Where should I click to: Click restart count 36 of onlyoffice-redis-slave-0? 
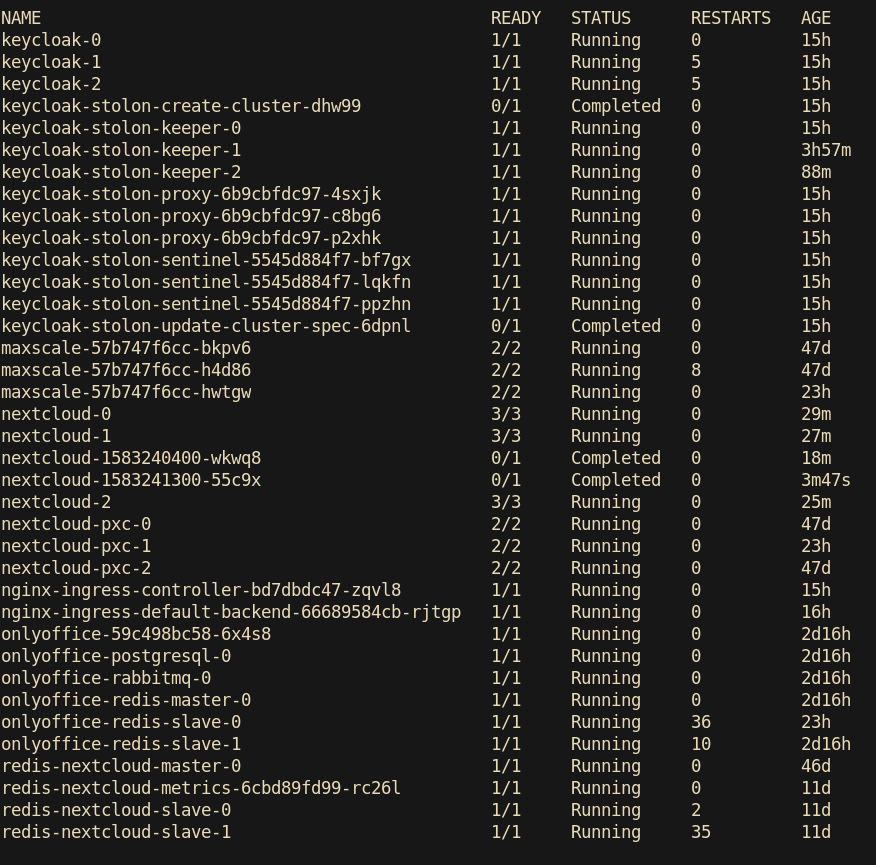point(701,722)
